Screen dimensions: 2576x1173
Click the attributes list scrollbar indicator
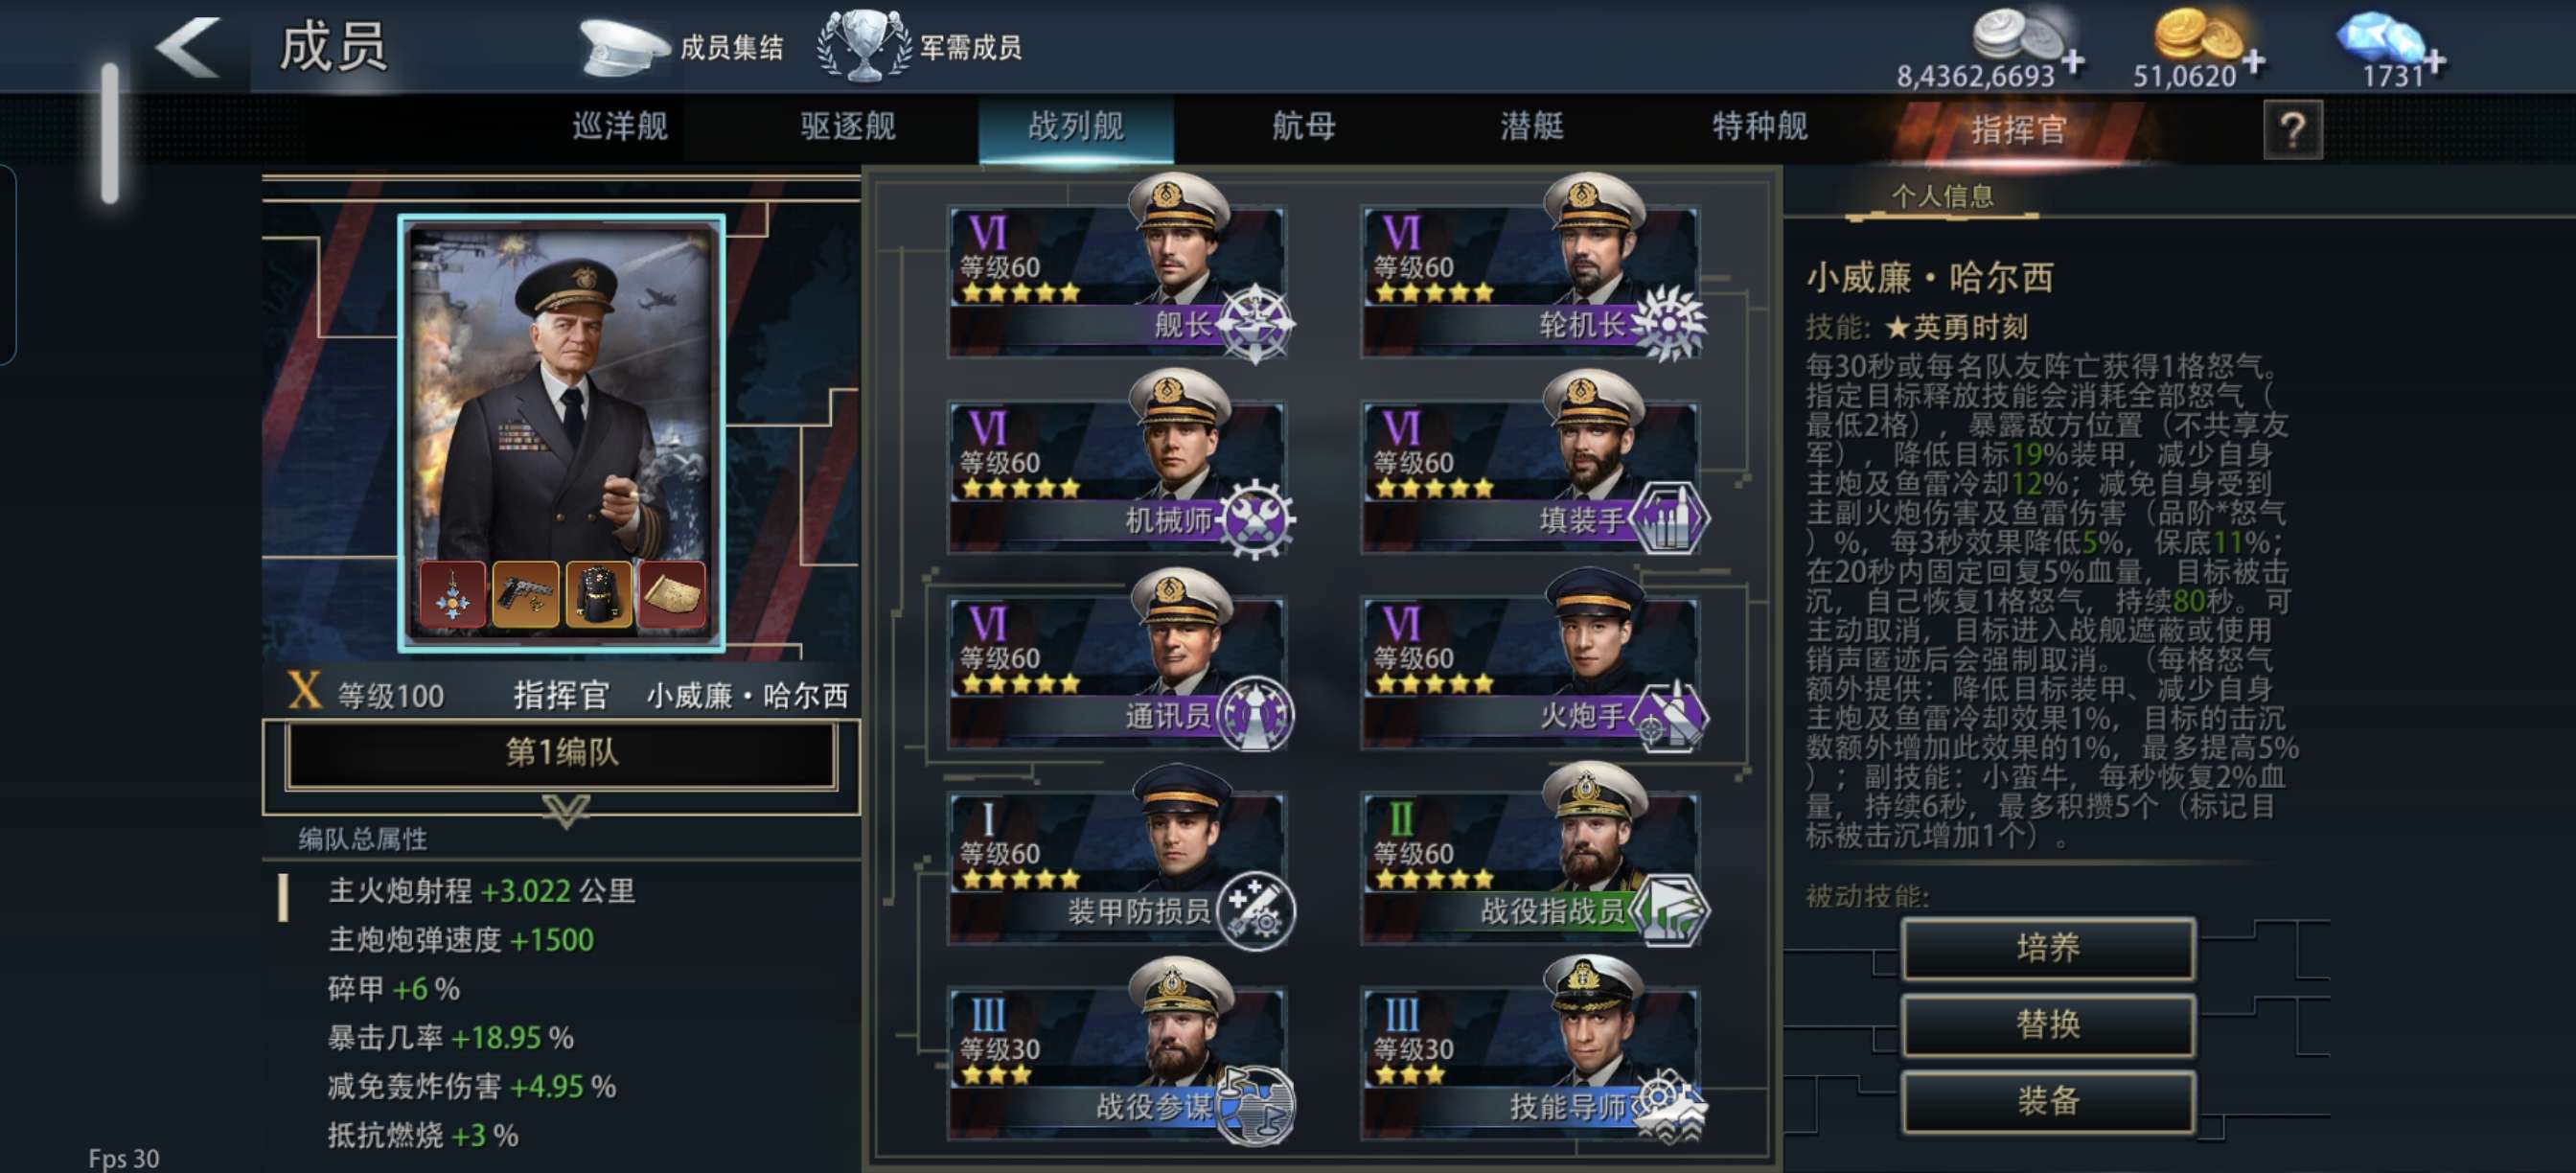(284, 898)
